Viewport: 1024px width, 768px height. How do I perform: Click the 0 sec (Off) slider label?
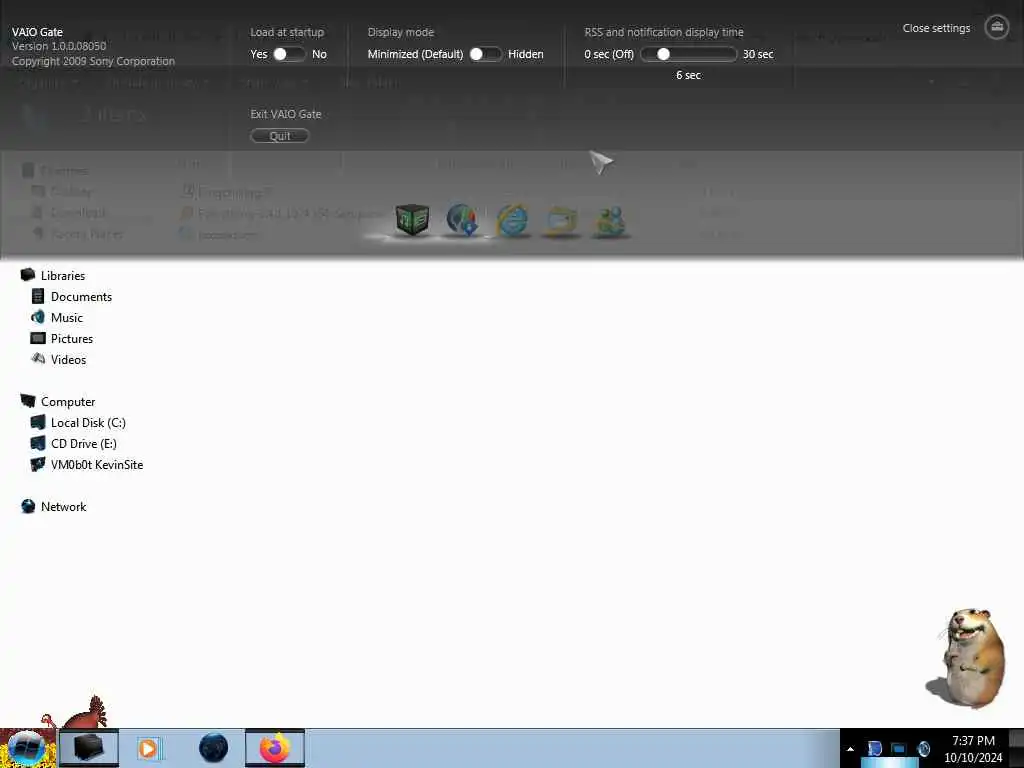pos(609,54)
